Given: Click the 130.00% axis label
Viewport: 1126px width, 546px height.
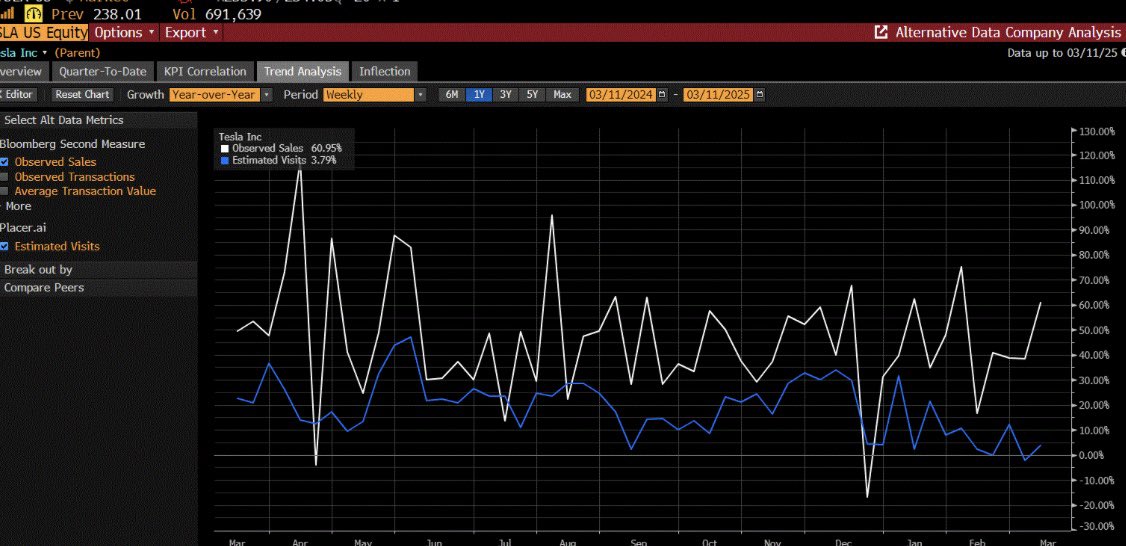Looking at the screenshot, I should [x=1096, y=131].
